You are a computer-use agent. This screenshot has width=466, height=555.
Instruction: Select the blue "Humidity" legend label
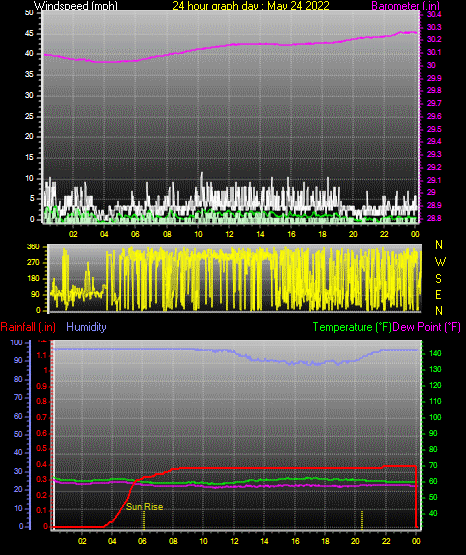tap(86, 327)
